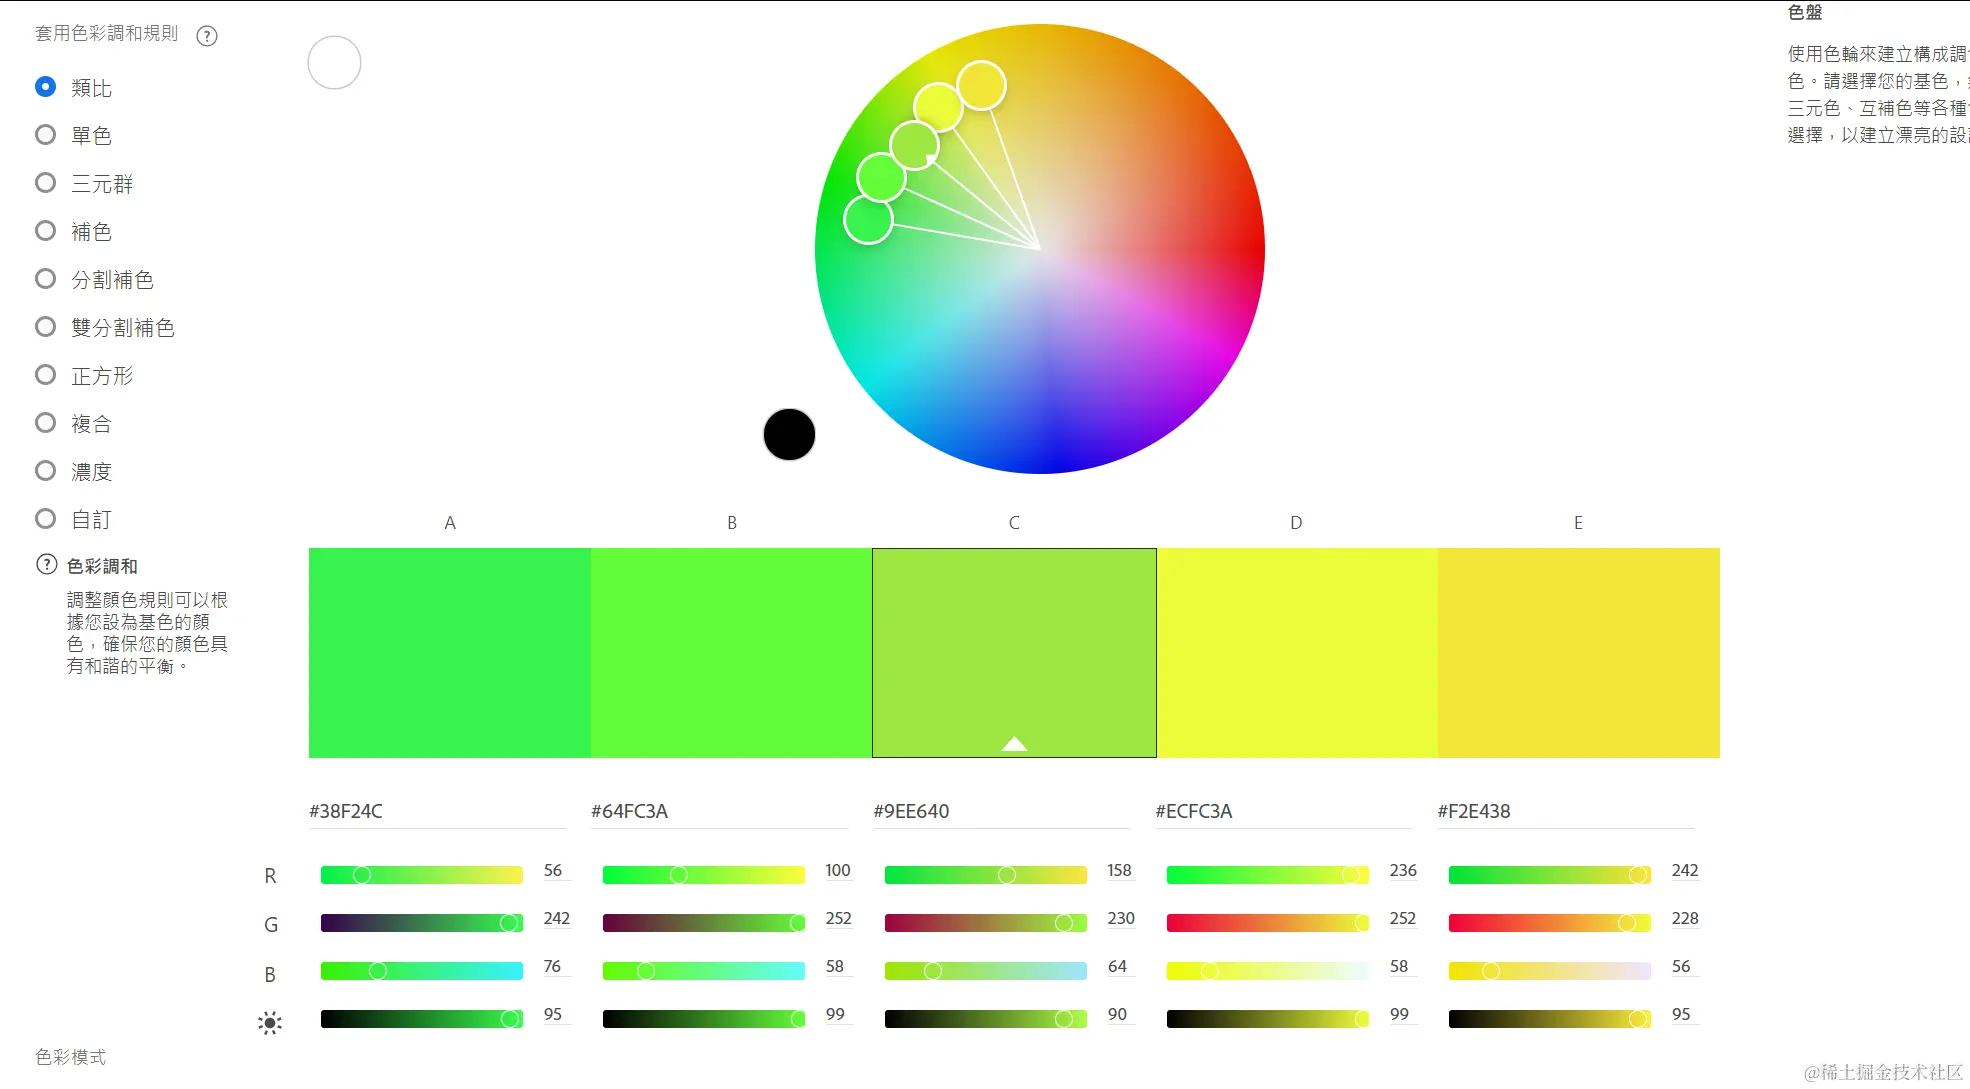Click the white circle color handle
Screen dimensions: 1970x1089
pos(334,63)
